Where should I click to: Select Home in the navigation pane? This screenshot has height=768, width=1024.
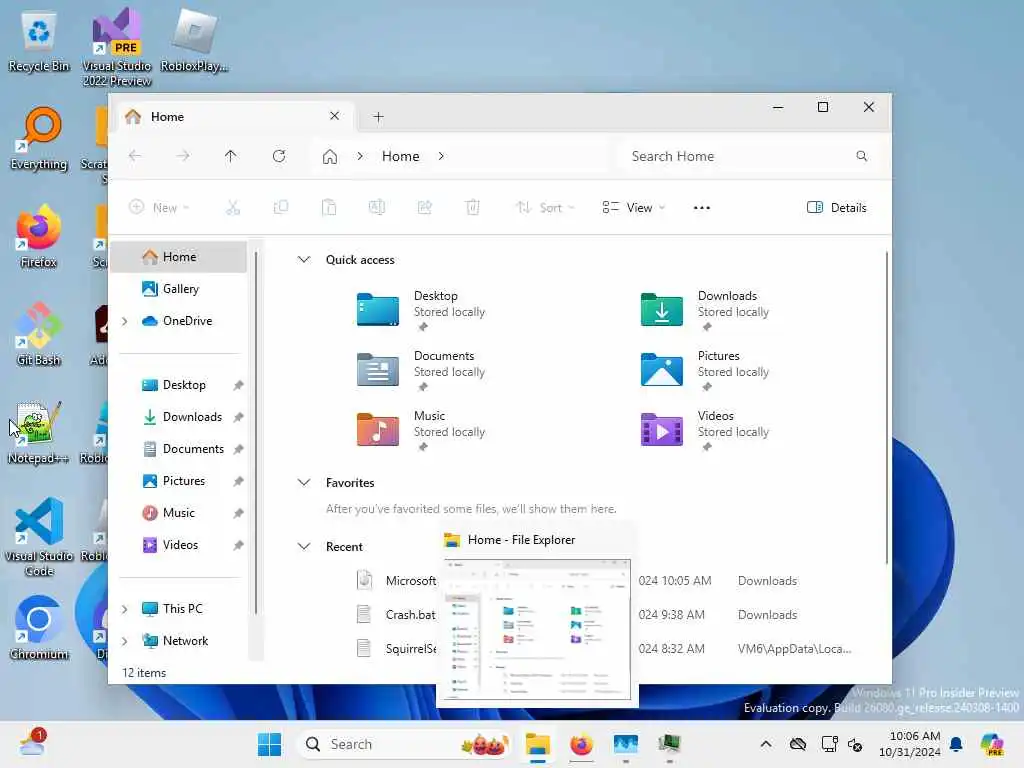[179, 257]
